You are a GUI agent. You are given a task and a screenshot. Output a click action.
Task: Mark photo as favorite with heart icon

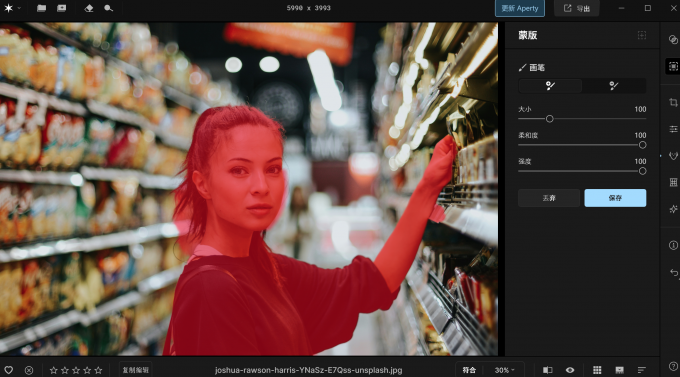(9, 370)
